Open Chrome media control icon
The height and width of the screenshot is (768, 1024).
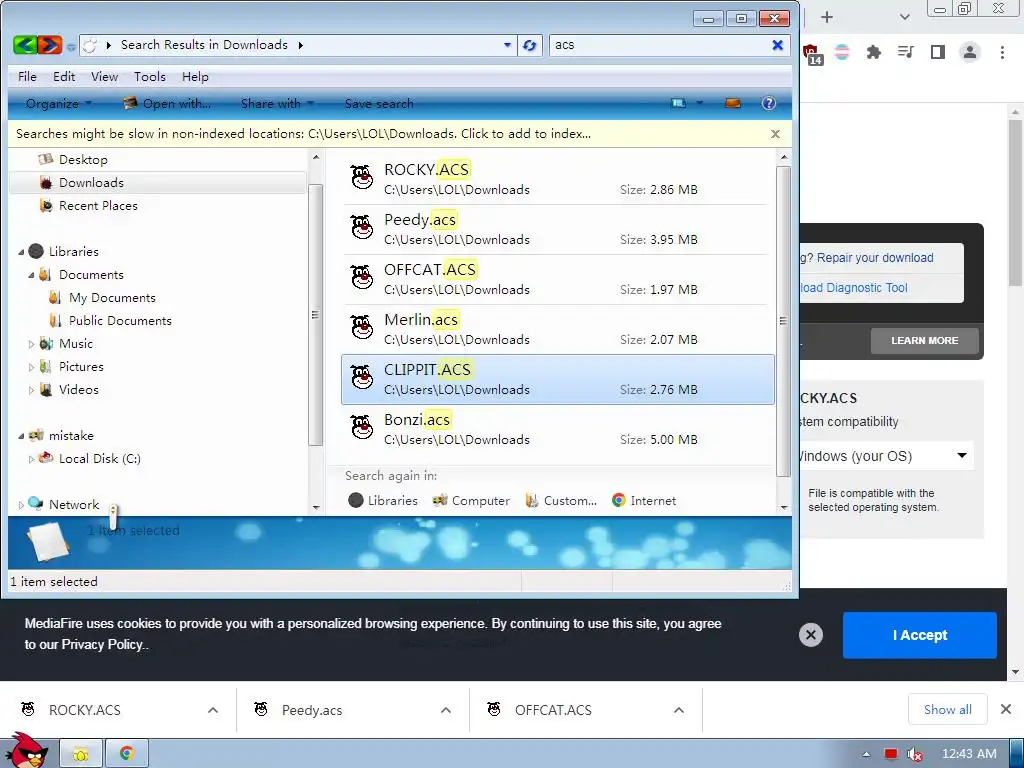tap(905, 52)
